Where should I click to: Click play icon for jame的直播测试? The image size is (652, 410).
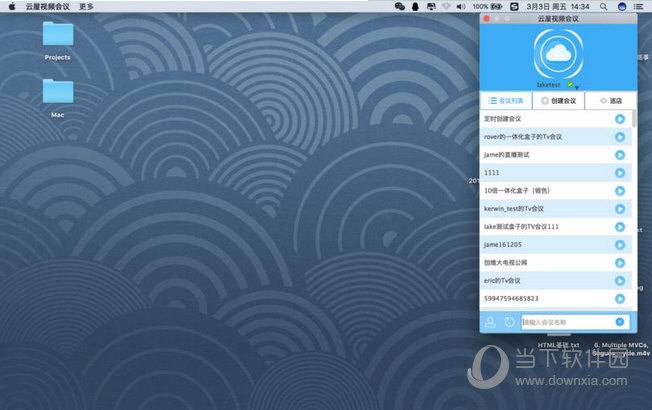(620, 155)
